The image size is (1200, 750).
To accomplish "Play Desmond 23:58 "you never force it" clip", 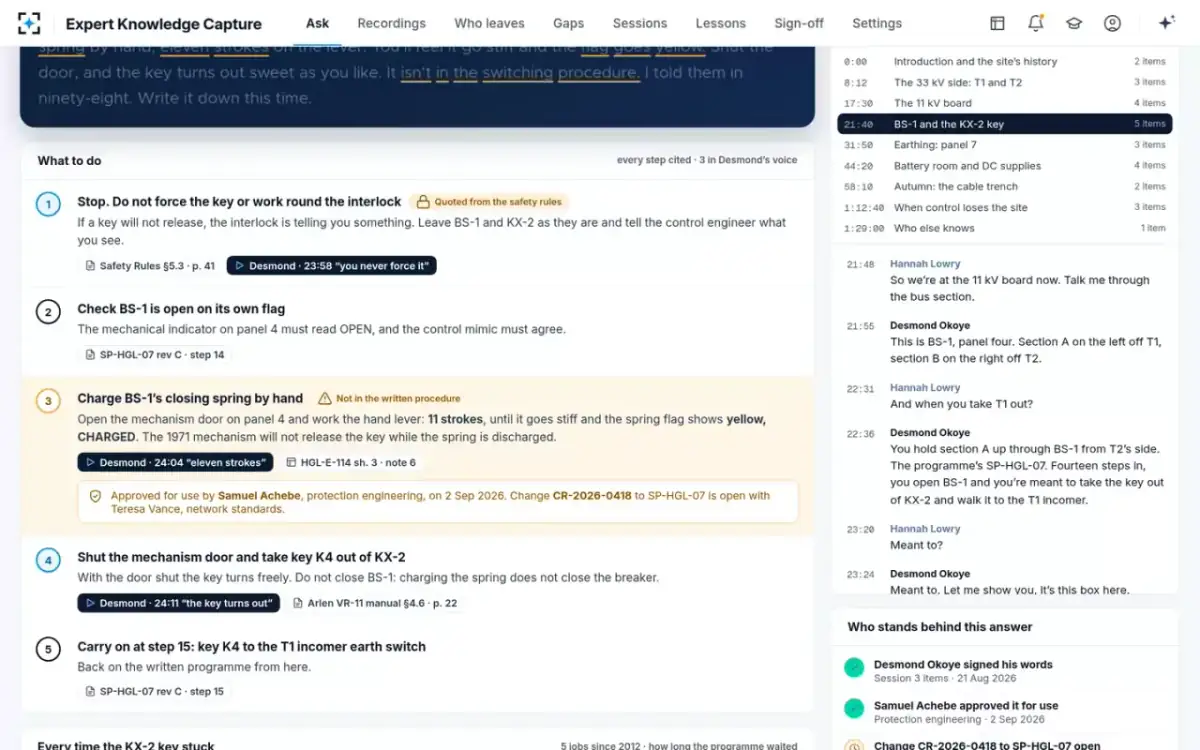I will click(x=332, y=266).
